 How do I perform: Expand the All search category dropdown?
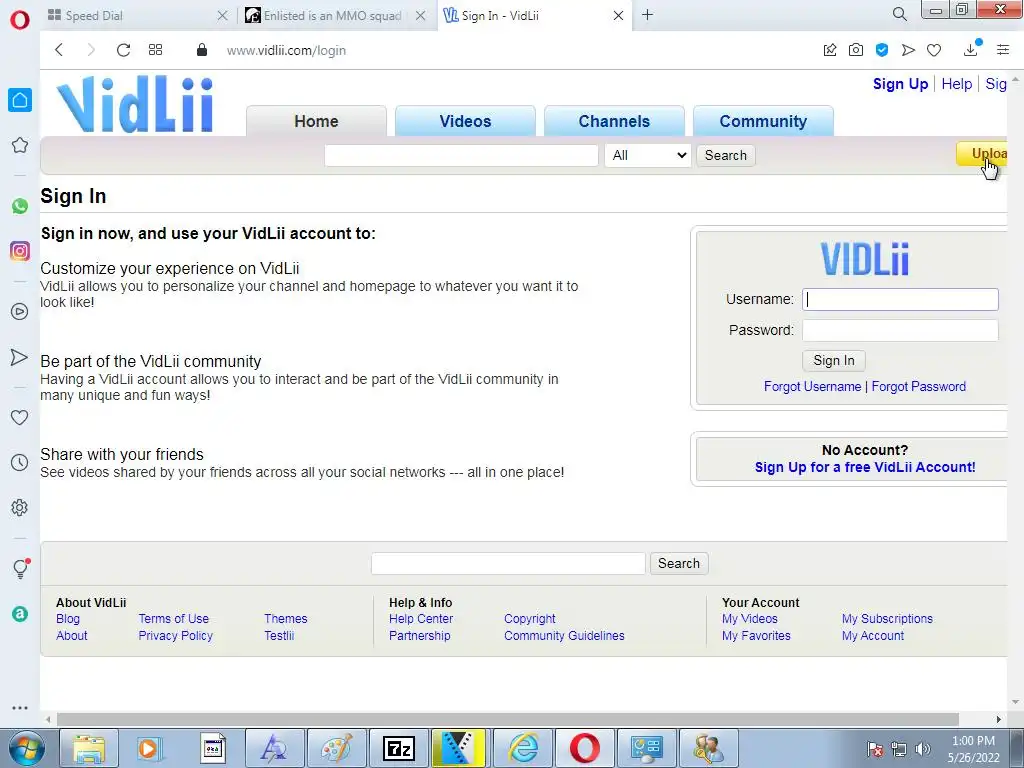[x=648, y=155]
